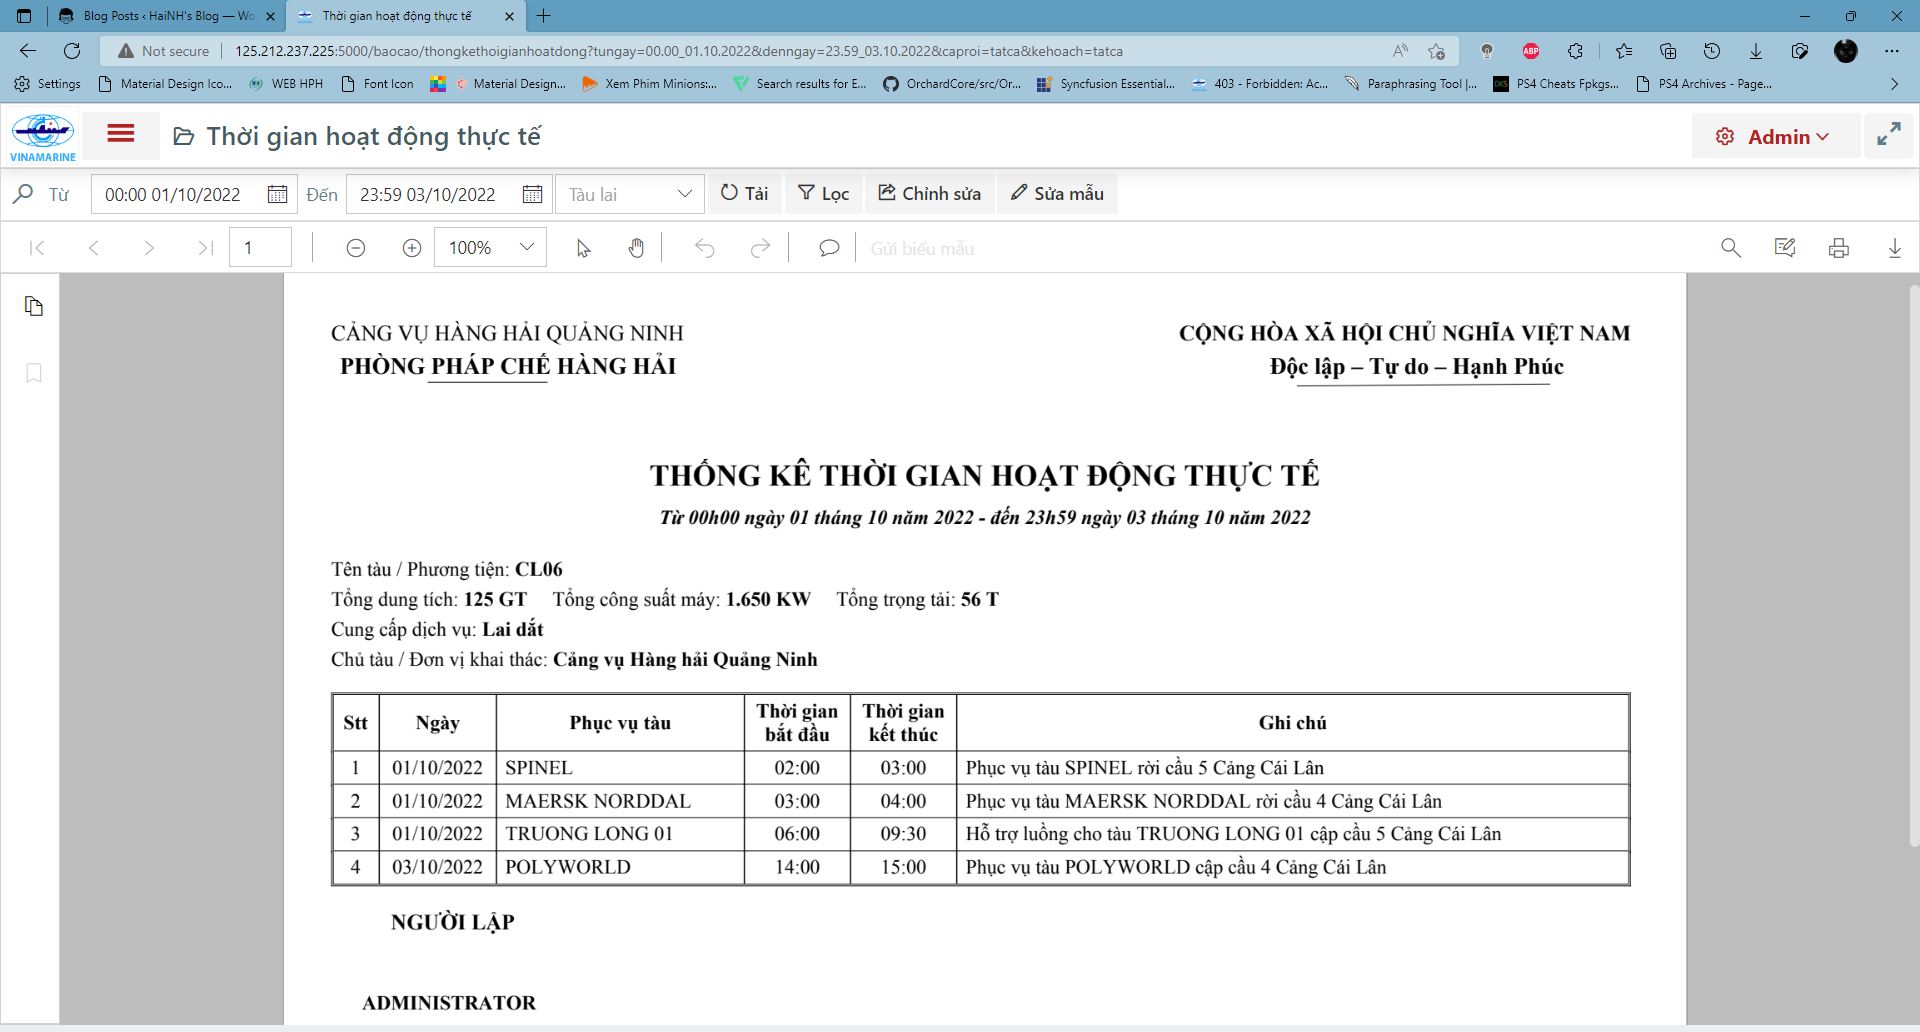1920x1032 pixels.
Task: Switch to Blog Posts browser tab
Action: click(x=167, y=16)
